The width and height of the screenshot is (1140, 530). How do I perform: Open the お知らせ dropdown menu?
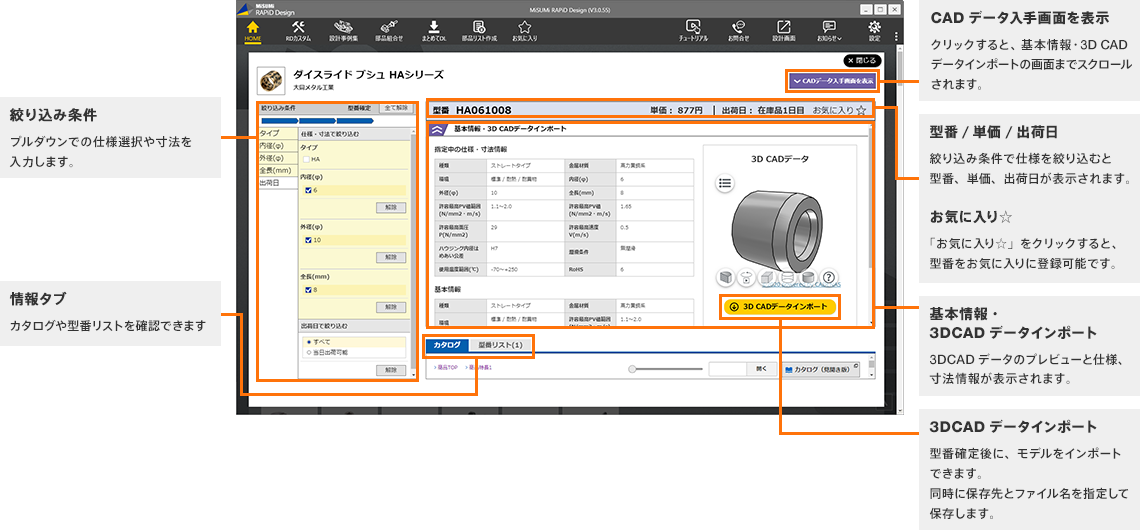(x=829, y=30)
